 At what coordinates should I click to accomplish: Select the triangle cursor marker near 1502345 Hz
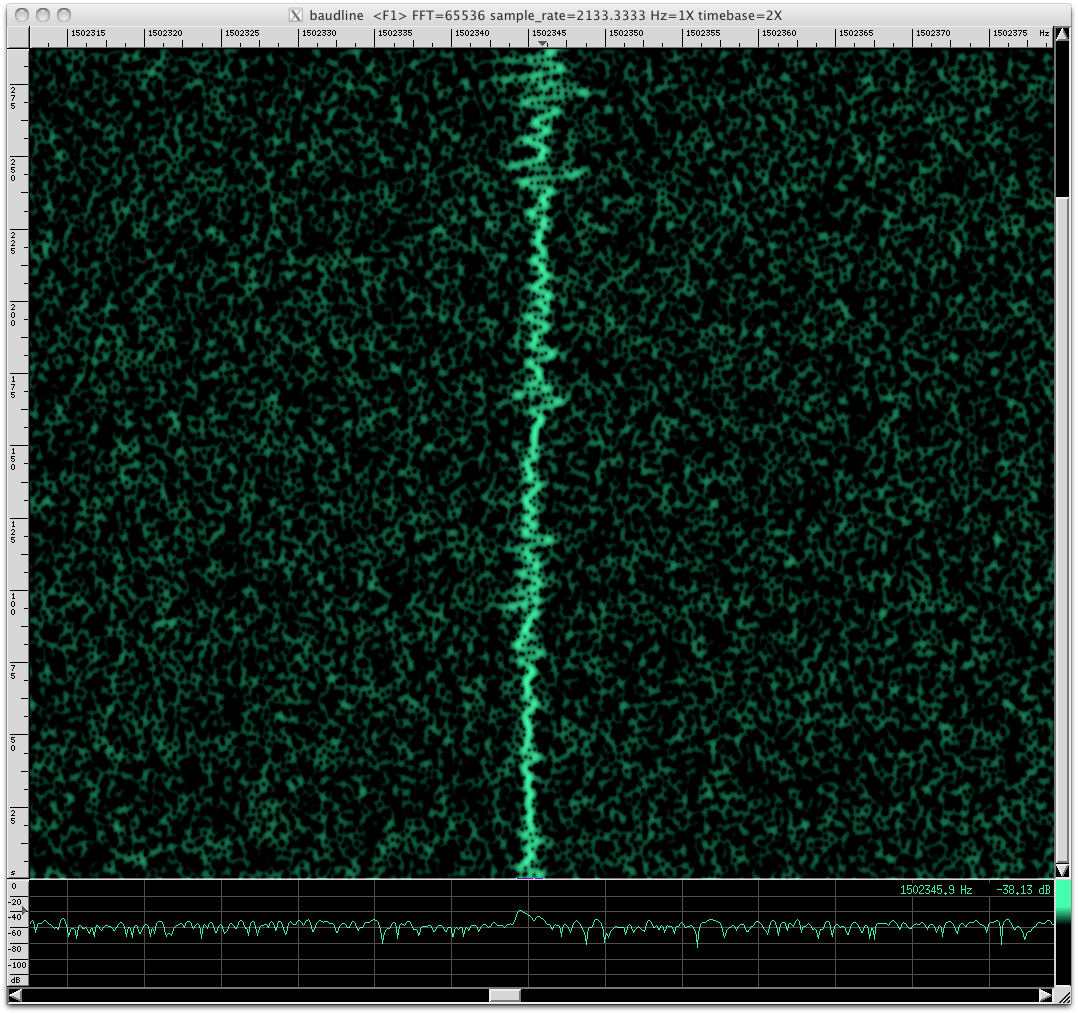click(543, 44)
